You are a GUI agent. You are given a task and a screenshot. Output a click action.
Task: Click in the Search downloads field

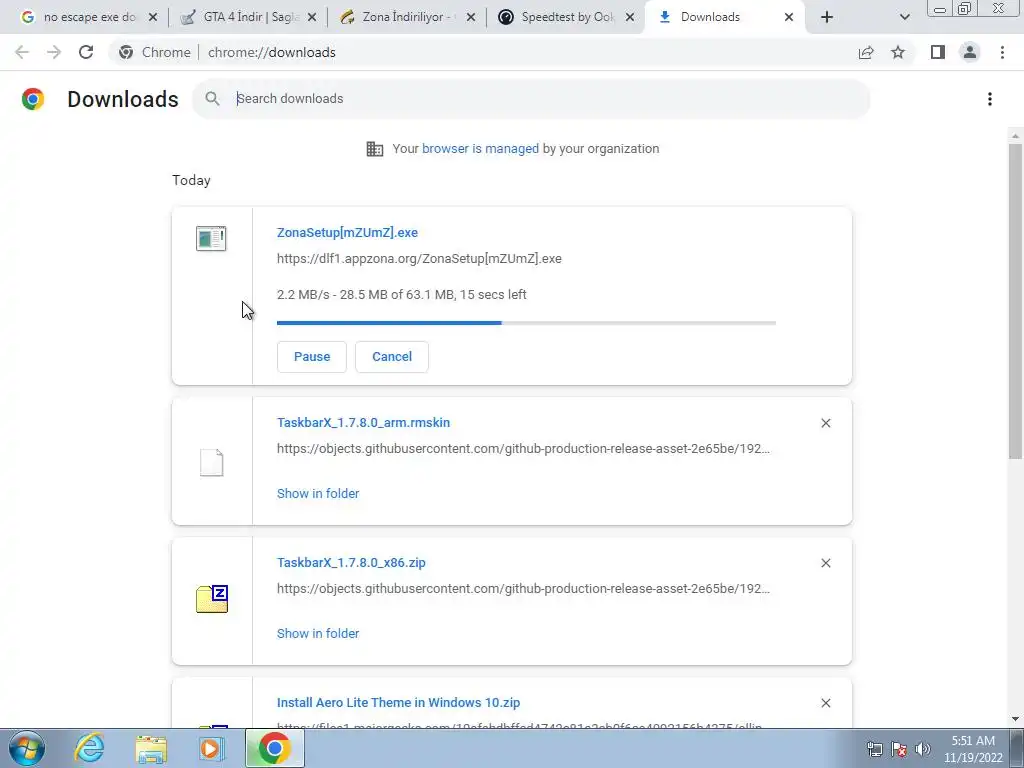click(531, 99)
